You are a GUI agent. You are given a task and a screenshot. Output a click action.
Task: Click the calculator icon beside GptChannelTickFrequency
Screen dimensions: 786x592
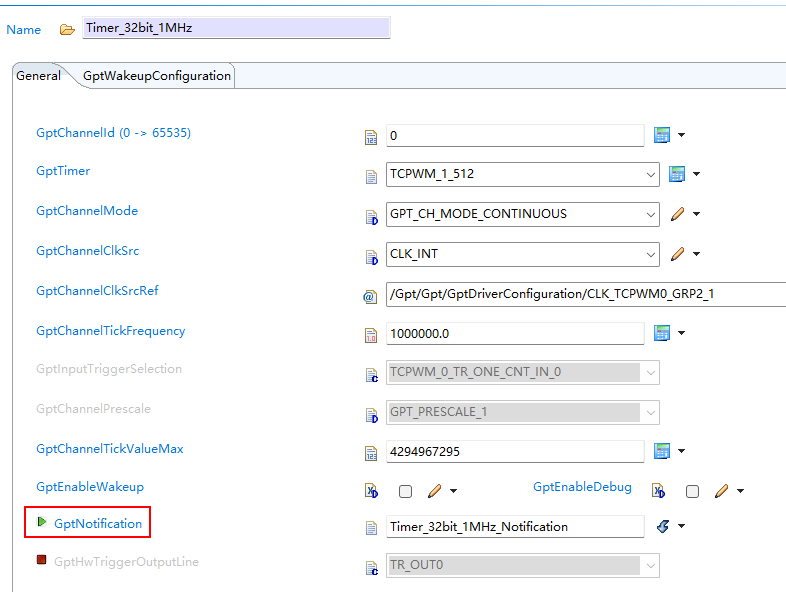coord(662,333)
